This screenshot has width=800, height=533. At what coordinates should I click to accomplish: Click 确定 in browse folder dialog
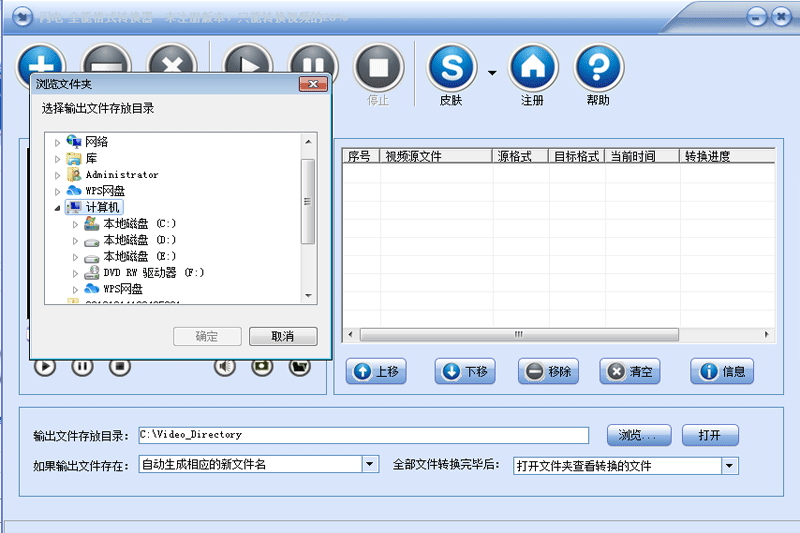pyautogui.click(x=207, y=336)
